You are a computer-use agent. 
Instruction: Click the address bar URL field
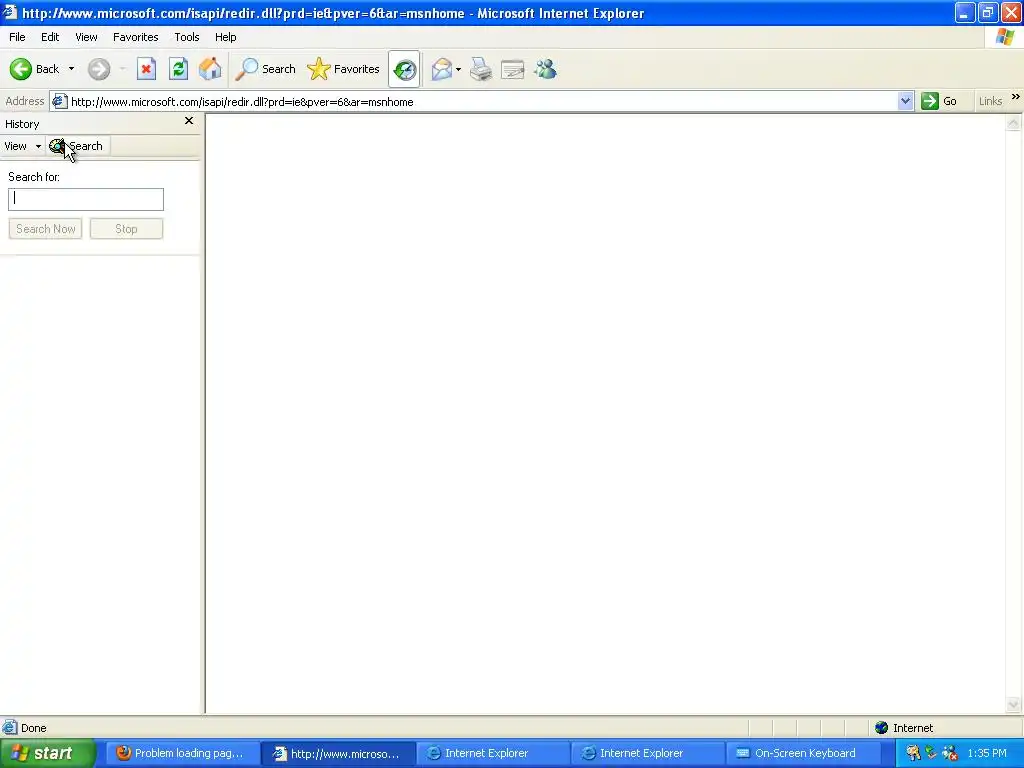click(483, 102)
